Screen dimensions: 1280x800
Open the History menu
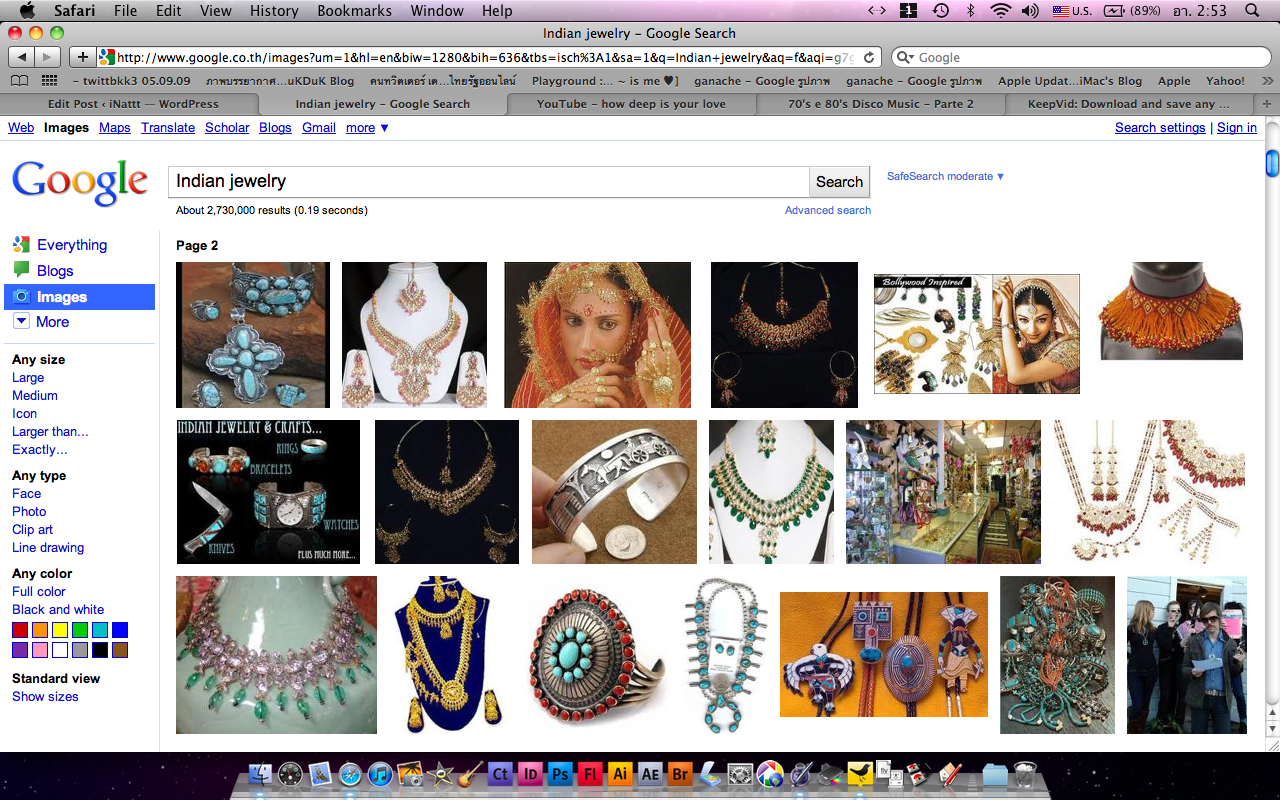(x=274, y=11)
